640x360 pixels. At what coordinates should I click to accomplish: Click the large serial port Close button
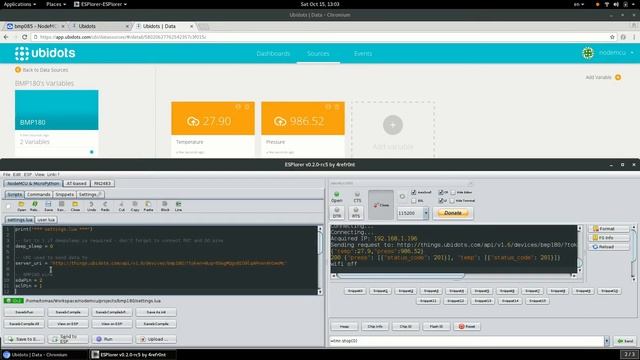(381, 205)
